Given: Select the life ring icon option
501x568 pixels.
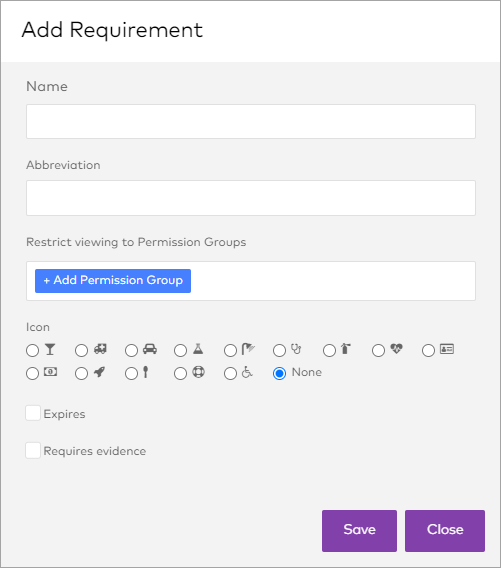Looking at the screenshot, I should (x=180, y=373).
